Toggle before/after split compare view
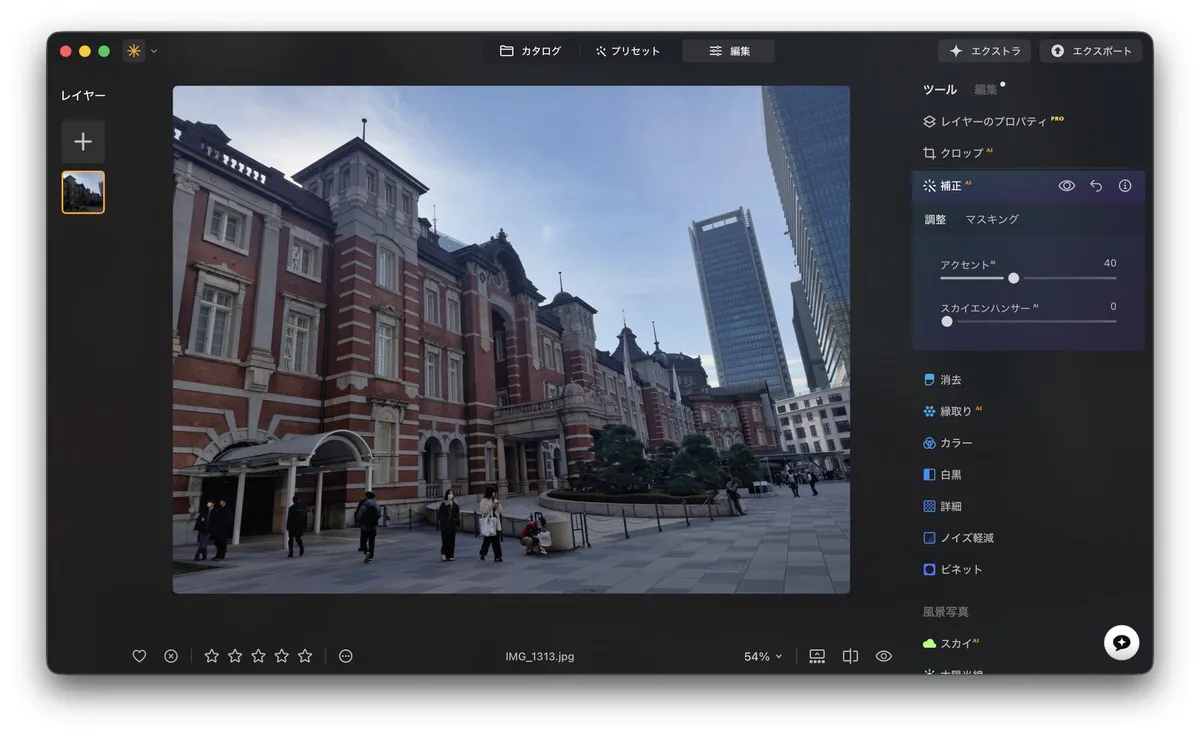This screenshot has width=1200, height=736. [850, 656]
